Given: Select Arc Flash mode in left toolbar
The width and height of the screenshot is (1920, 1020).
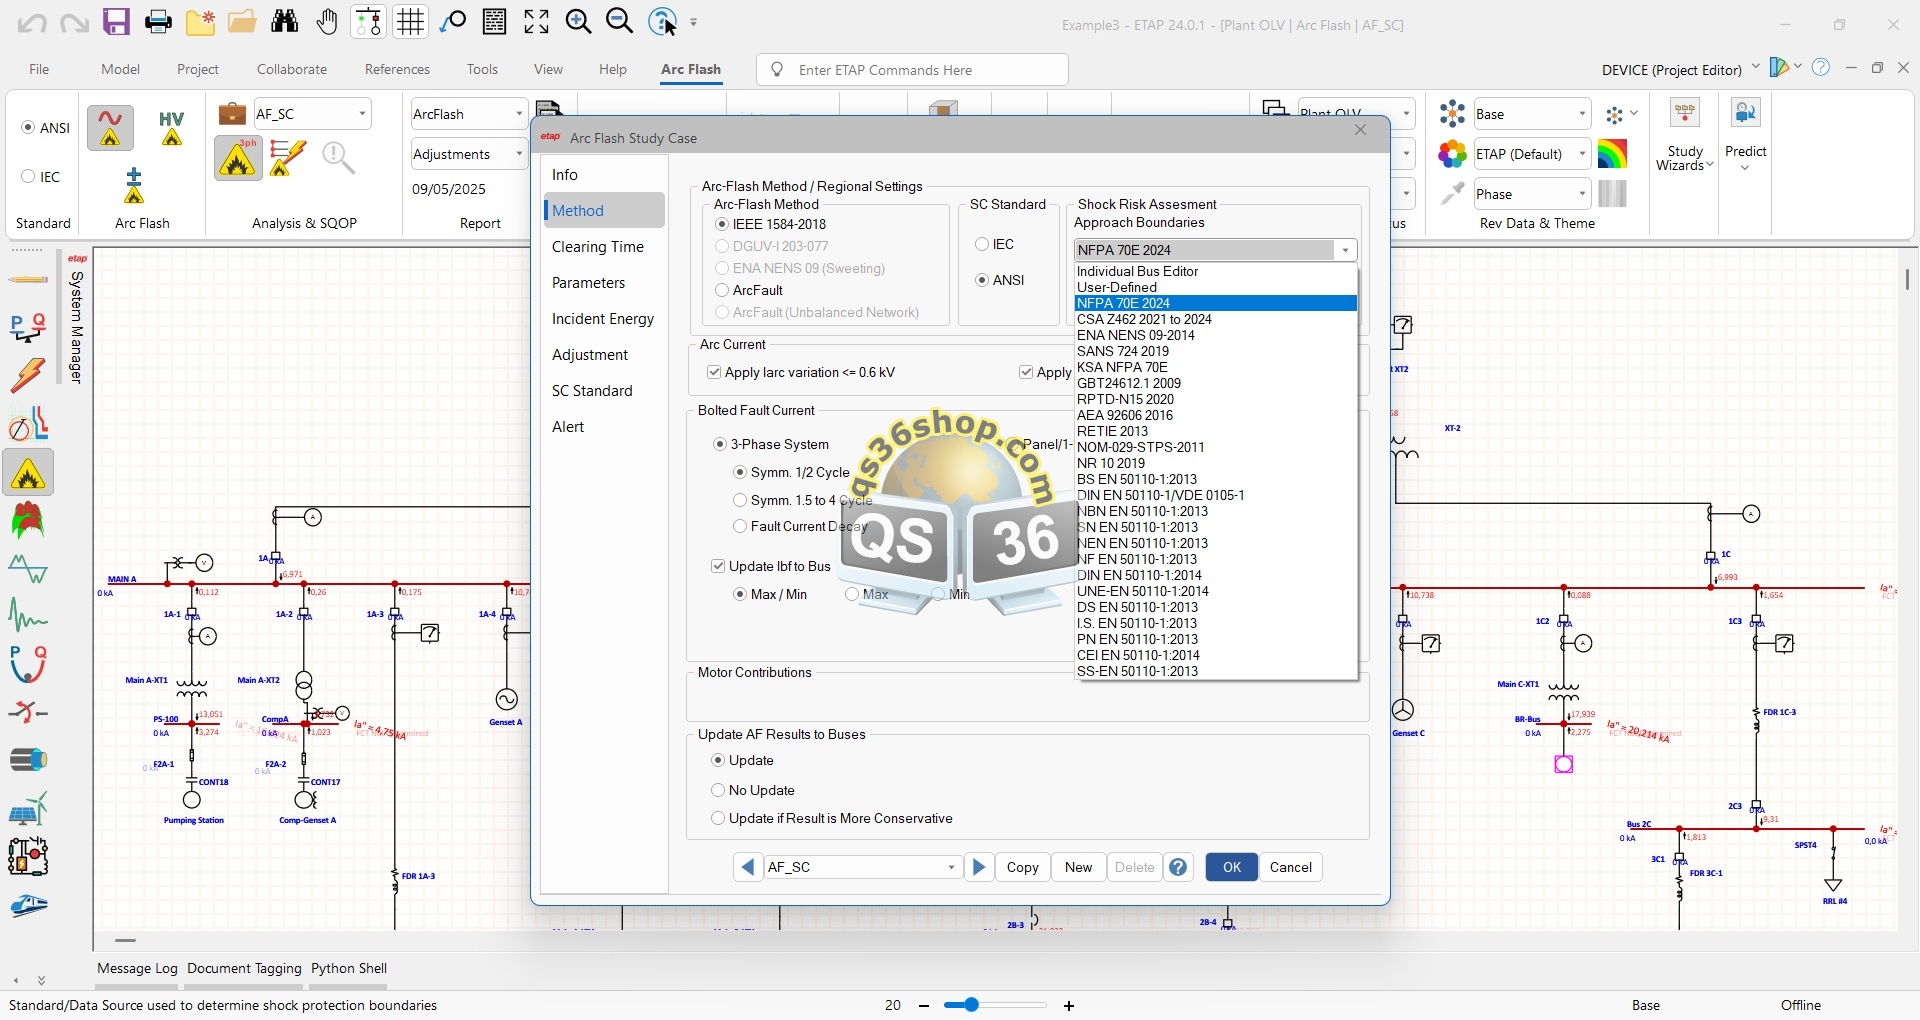Looking at the screenshot, I should (x=28, y=473).
